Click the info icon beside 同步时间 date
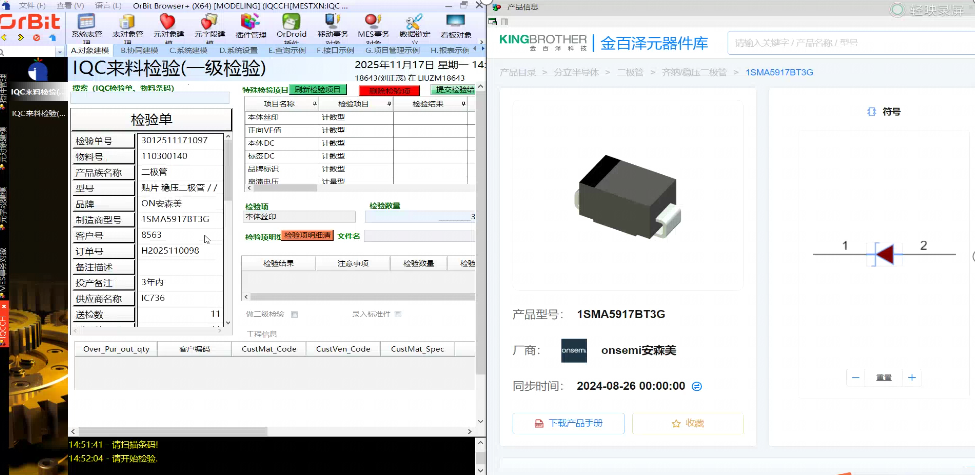 (697, 386)
